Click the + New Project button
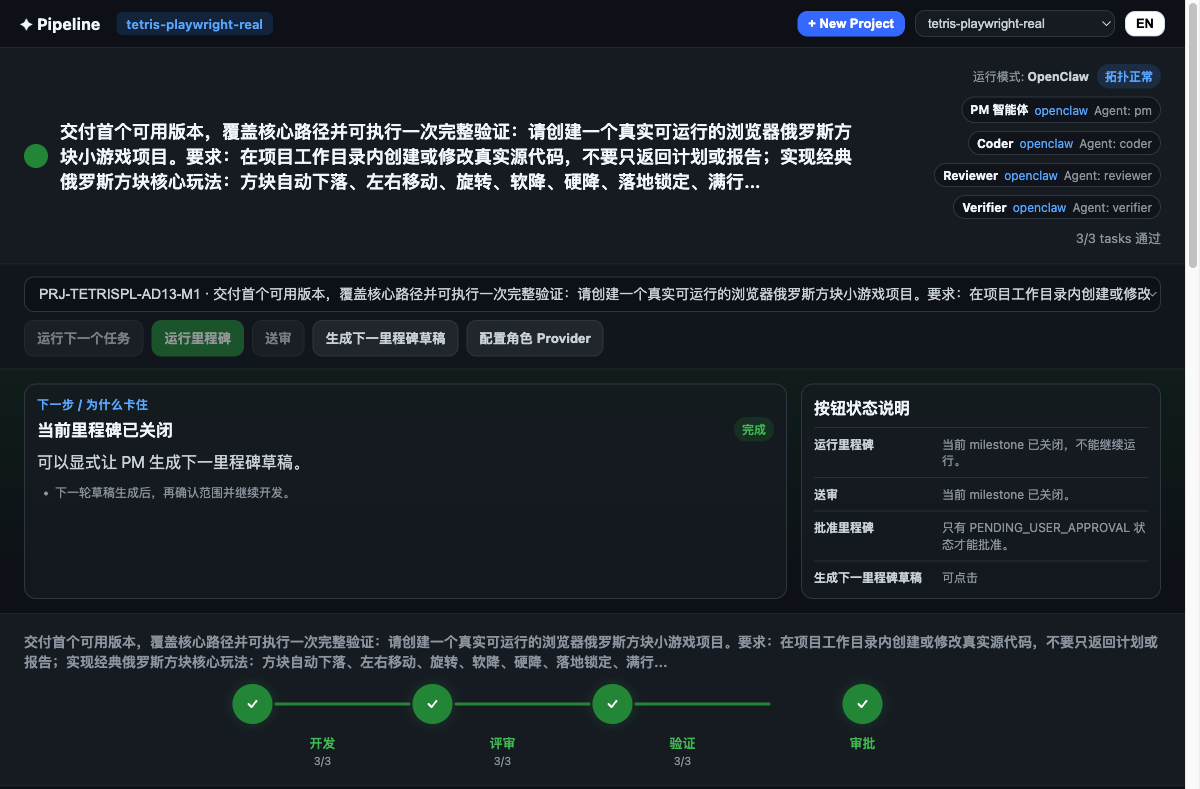This screenshot has height=789, width=1200. click(851, 23)
